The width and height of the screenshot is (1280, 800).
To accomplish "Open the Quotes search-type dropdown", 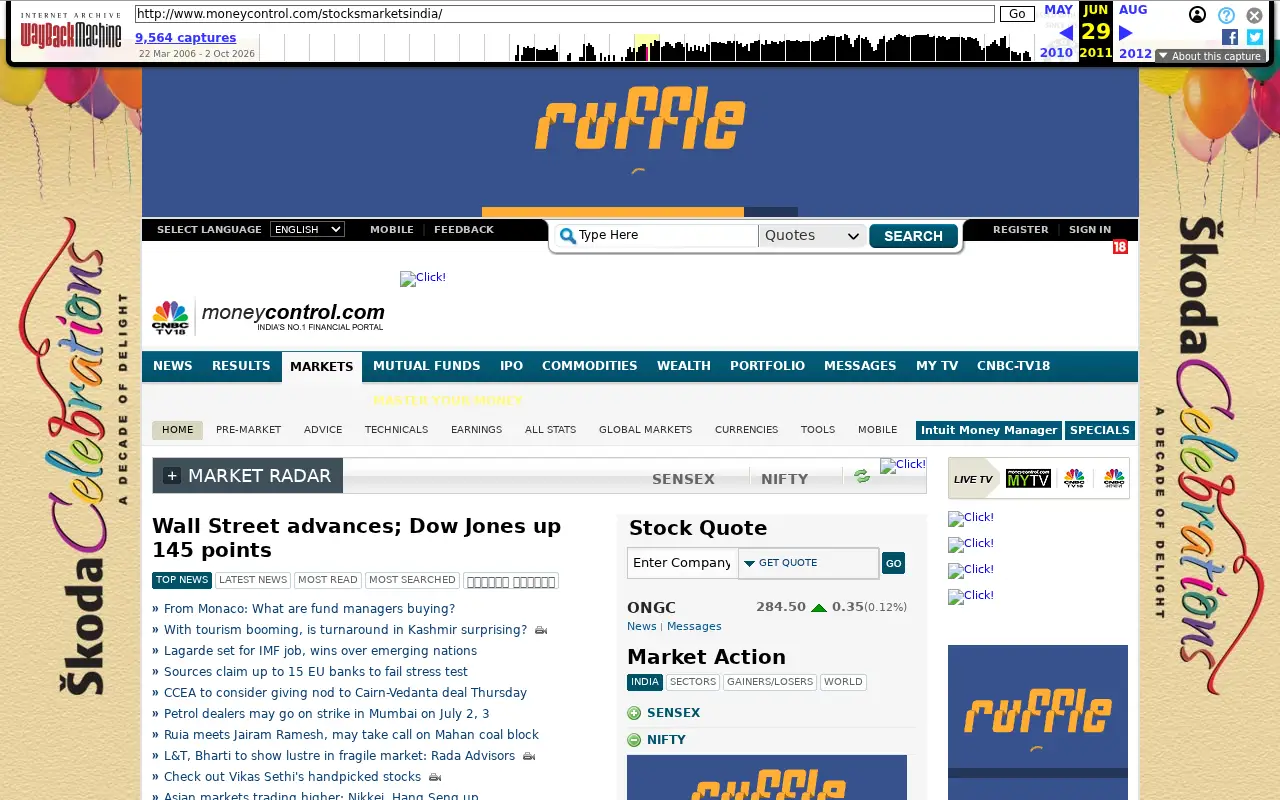I will (x=812, y=236).
